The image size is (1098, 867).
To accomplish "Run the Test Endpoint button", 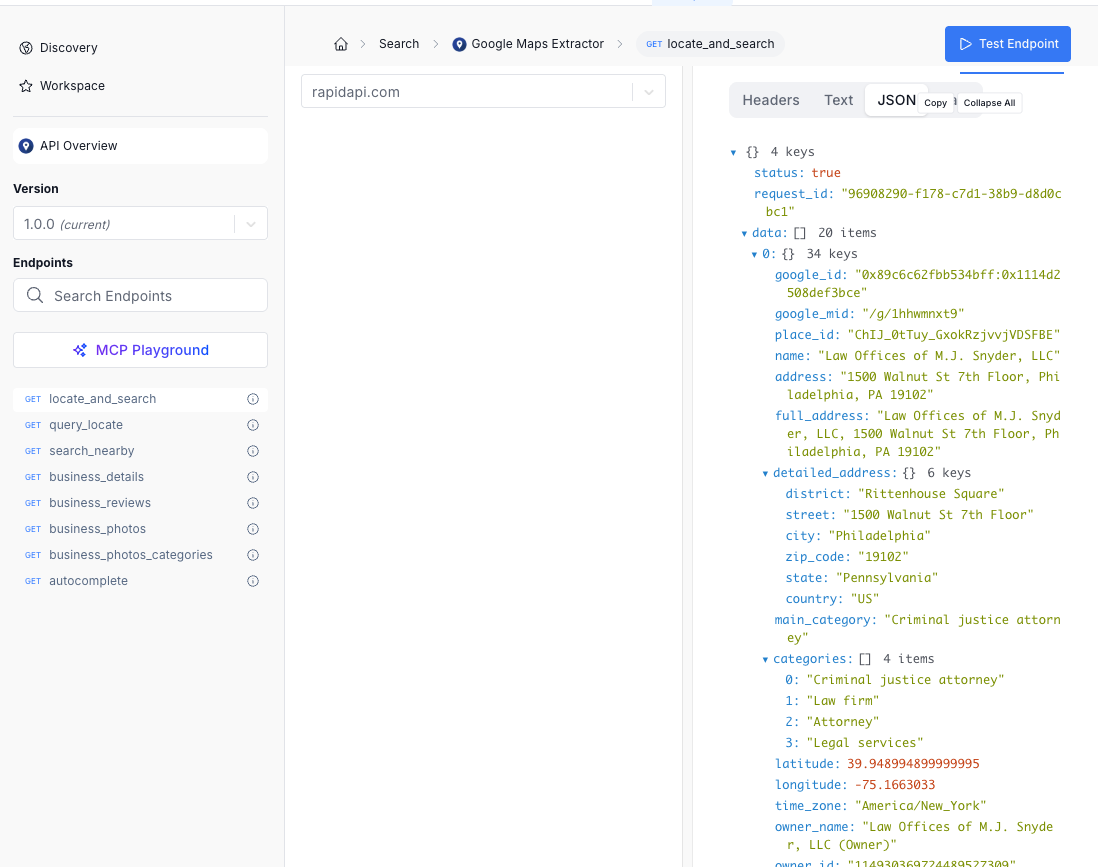I will pyautogui.click(x=1008, y=44).
